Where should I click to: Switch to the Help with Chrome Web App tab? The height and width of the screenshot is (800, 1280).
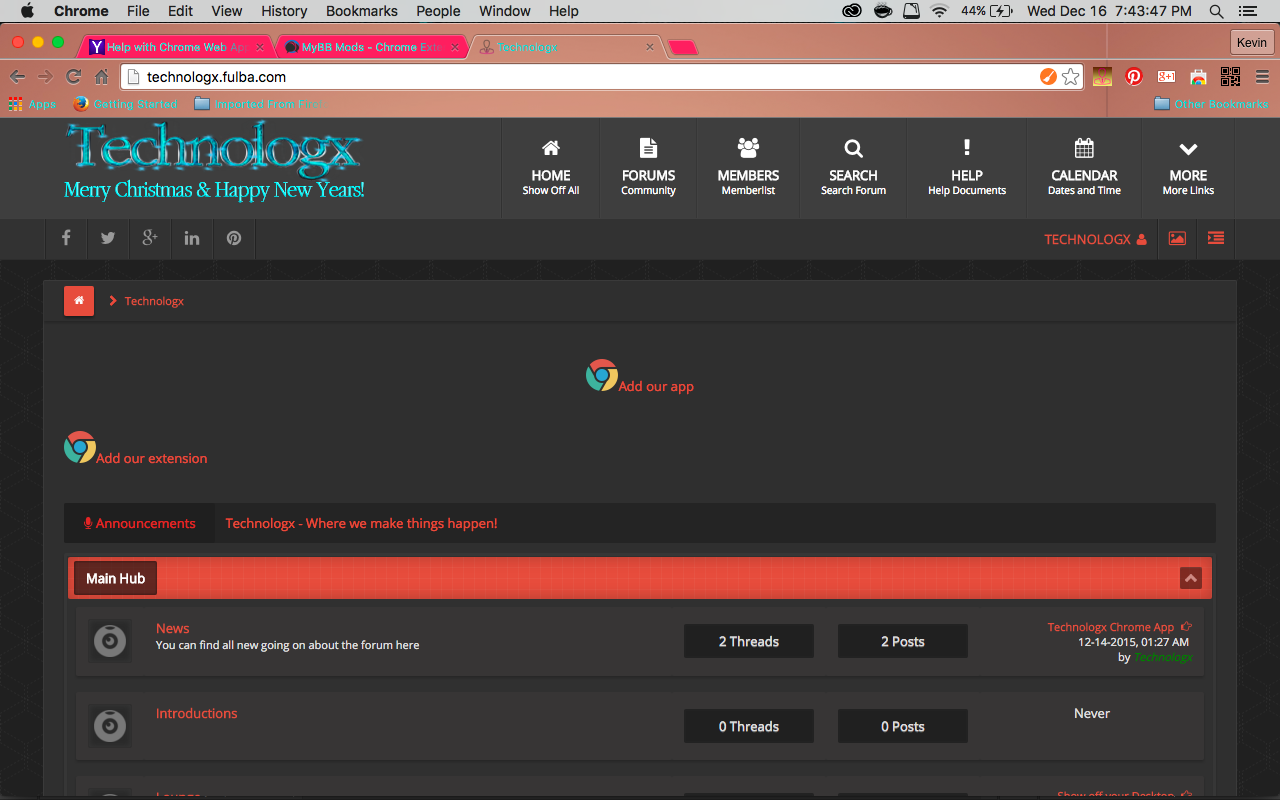click(x=175, y=47)
